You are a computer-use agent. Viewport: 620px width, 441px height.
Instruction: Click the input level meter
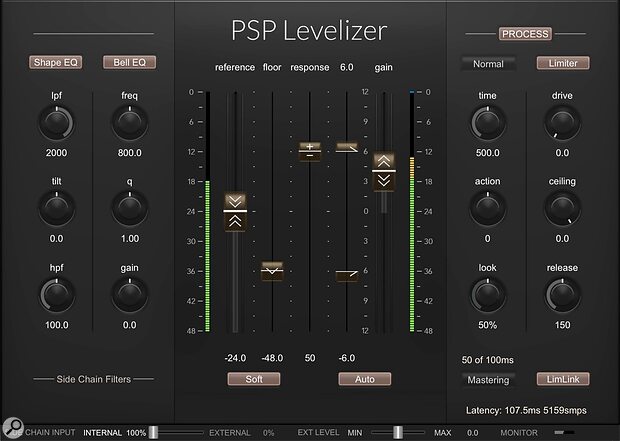(x=208, y=212)
